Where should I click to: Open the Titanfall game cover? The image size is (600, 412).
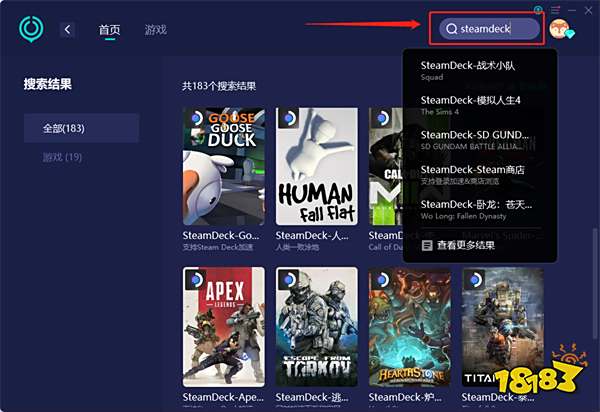503,327
